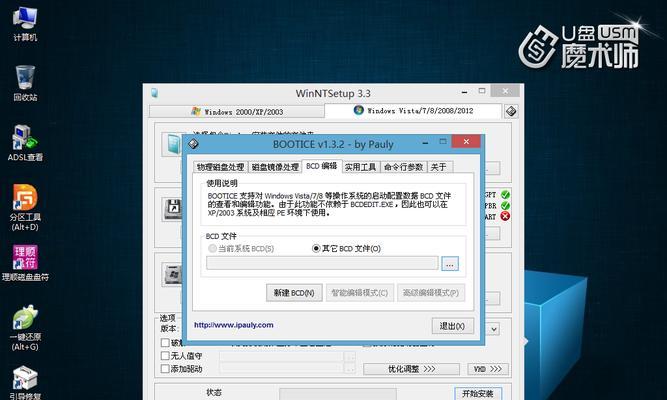Viewport: 667px width, 400px height.
Task: Select the 其它 BCD 文件(O) radio option
Action: tap(346, 249)
